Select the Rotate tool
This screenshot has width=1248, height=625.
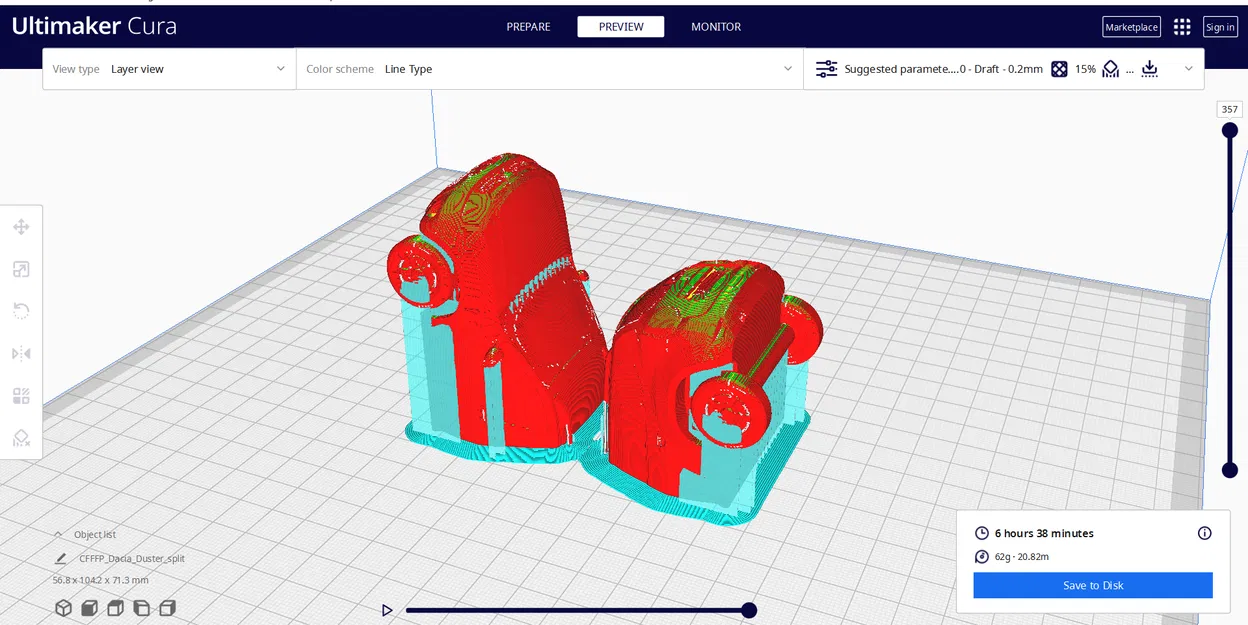[x=21, y=310]
